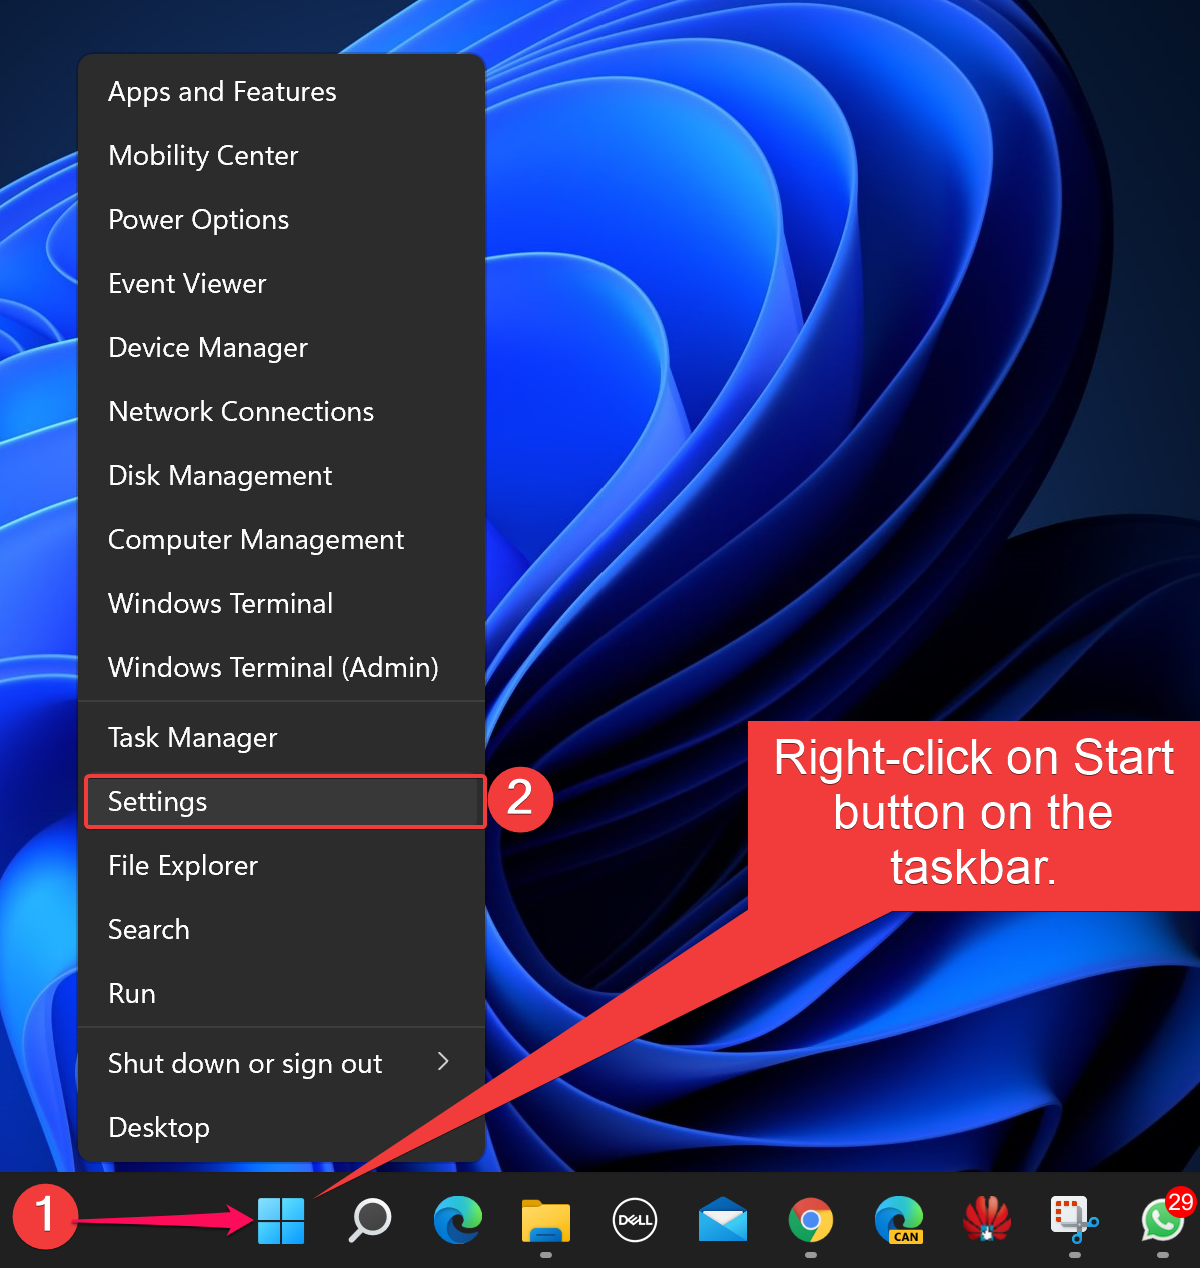
Task: Open Mobility Center from menu
Action: click(x=281, y=156)
